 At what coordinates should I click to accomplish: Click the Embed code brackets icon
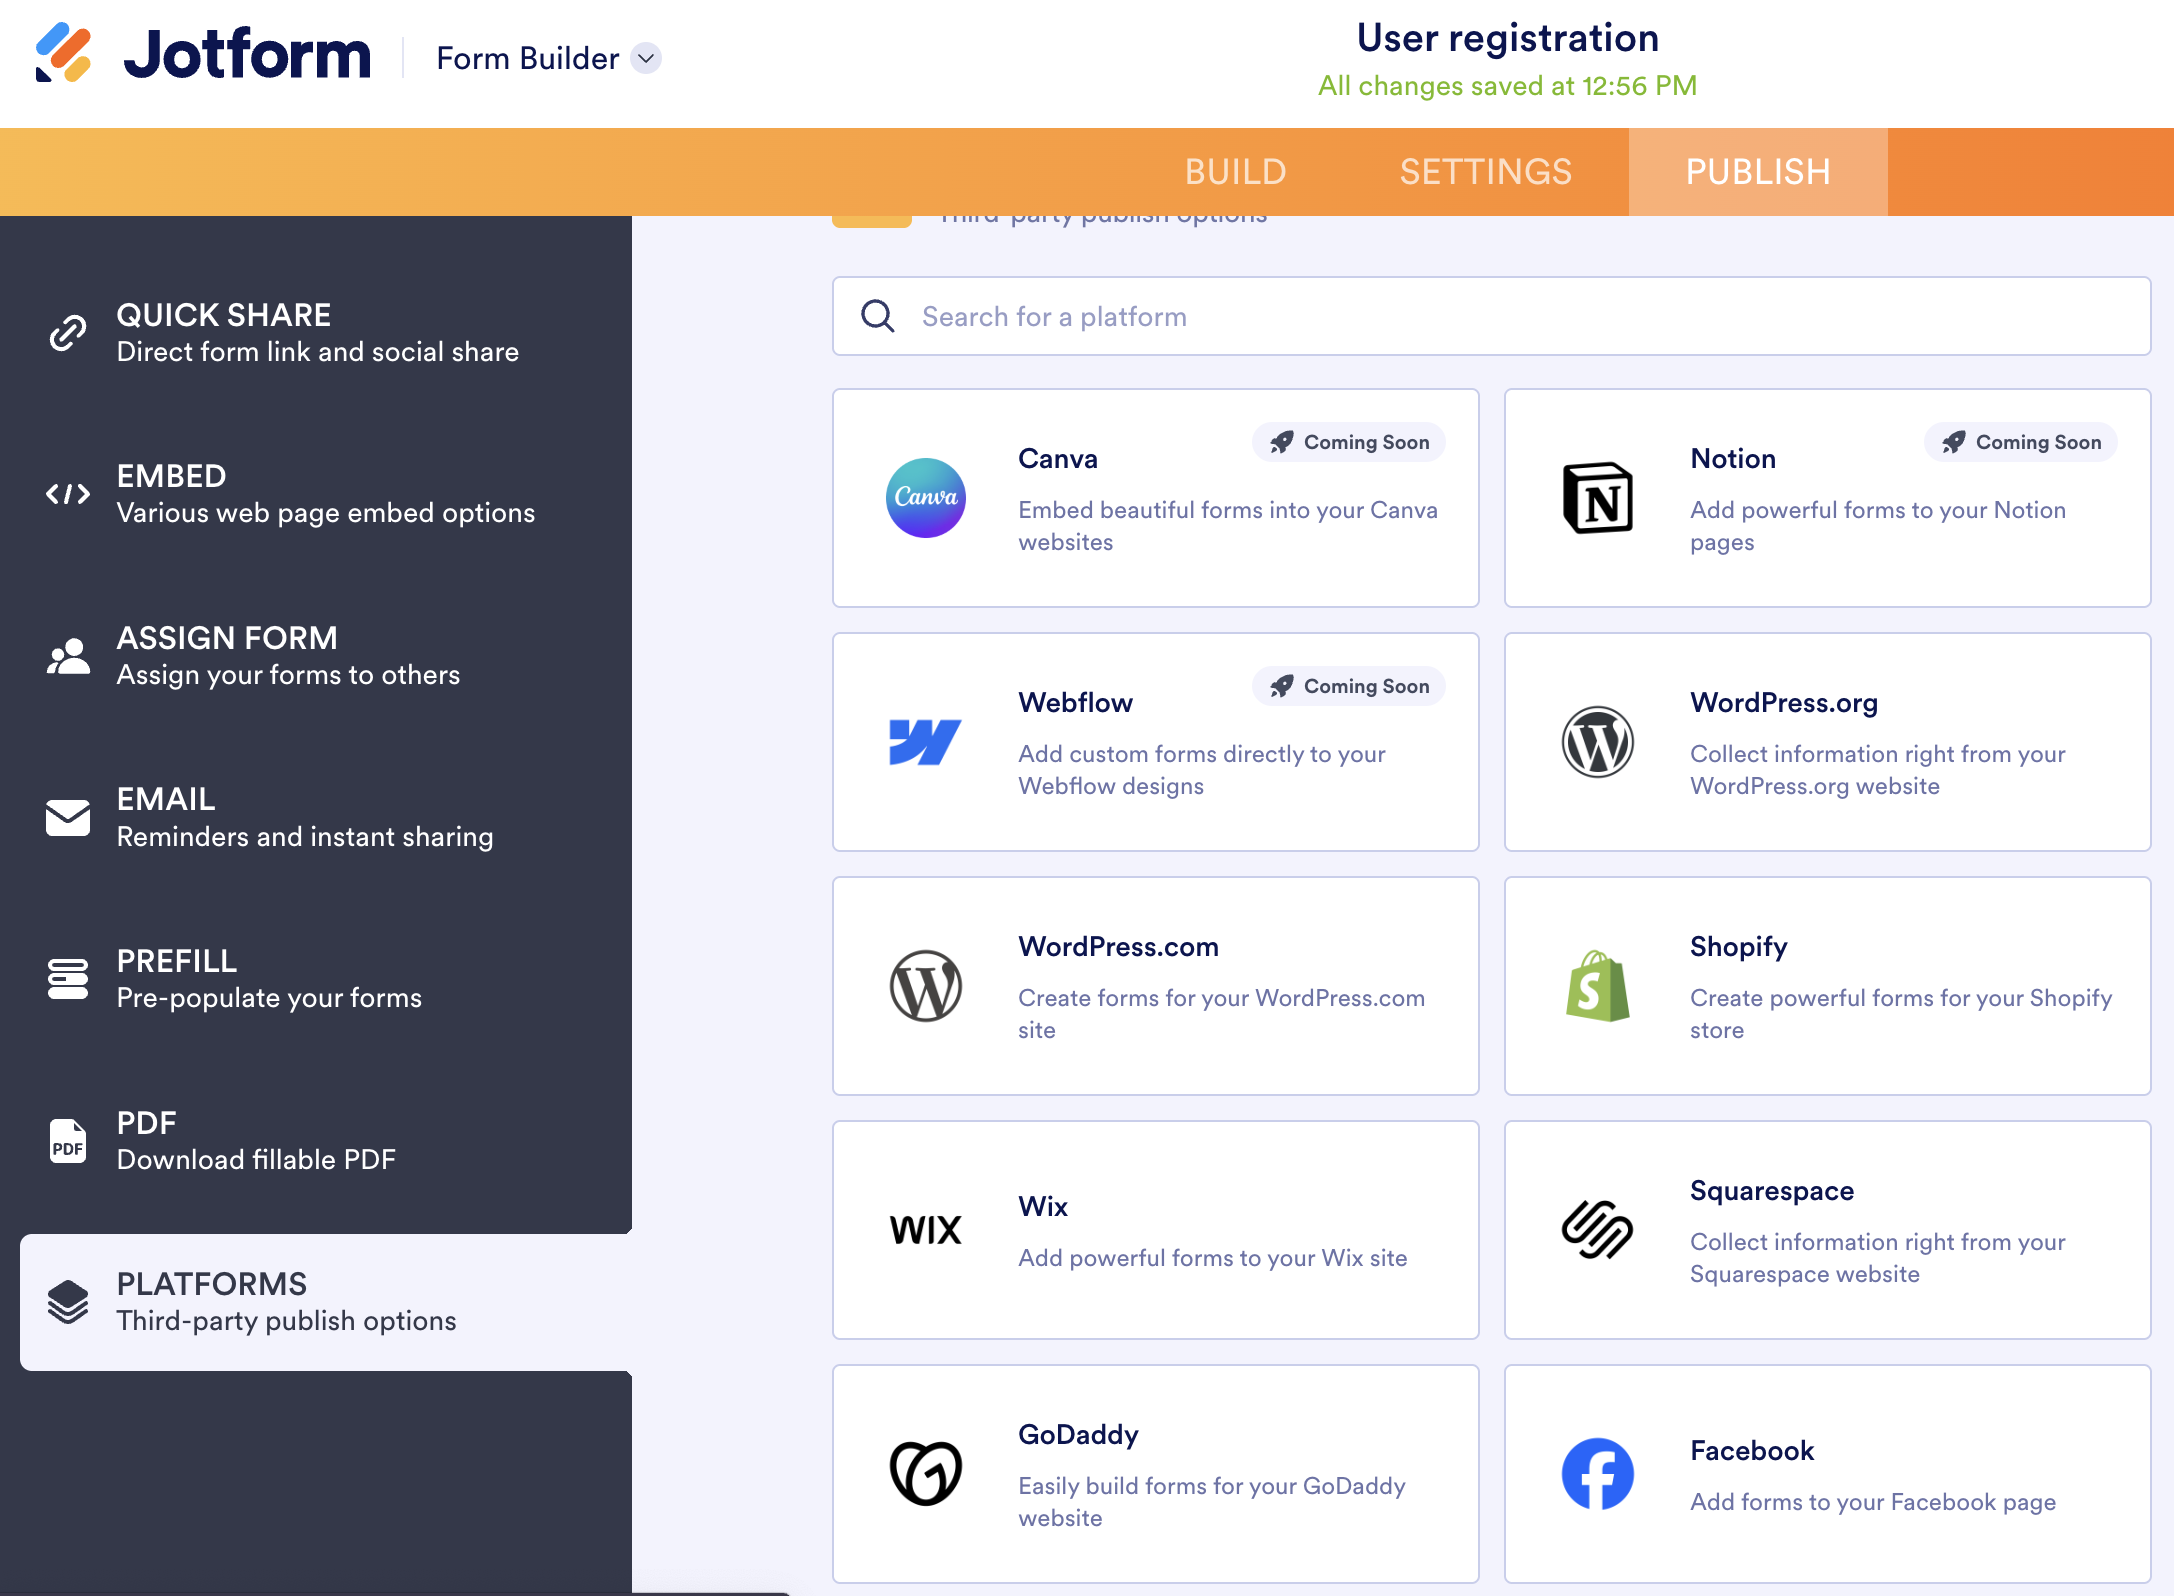tap(68, 494)
